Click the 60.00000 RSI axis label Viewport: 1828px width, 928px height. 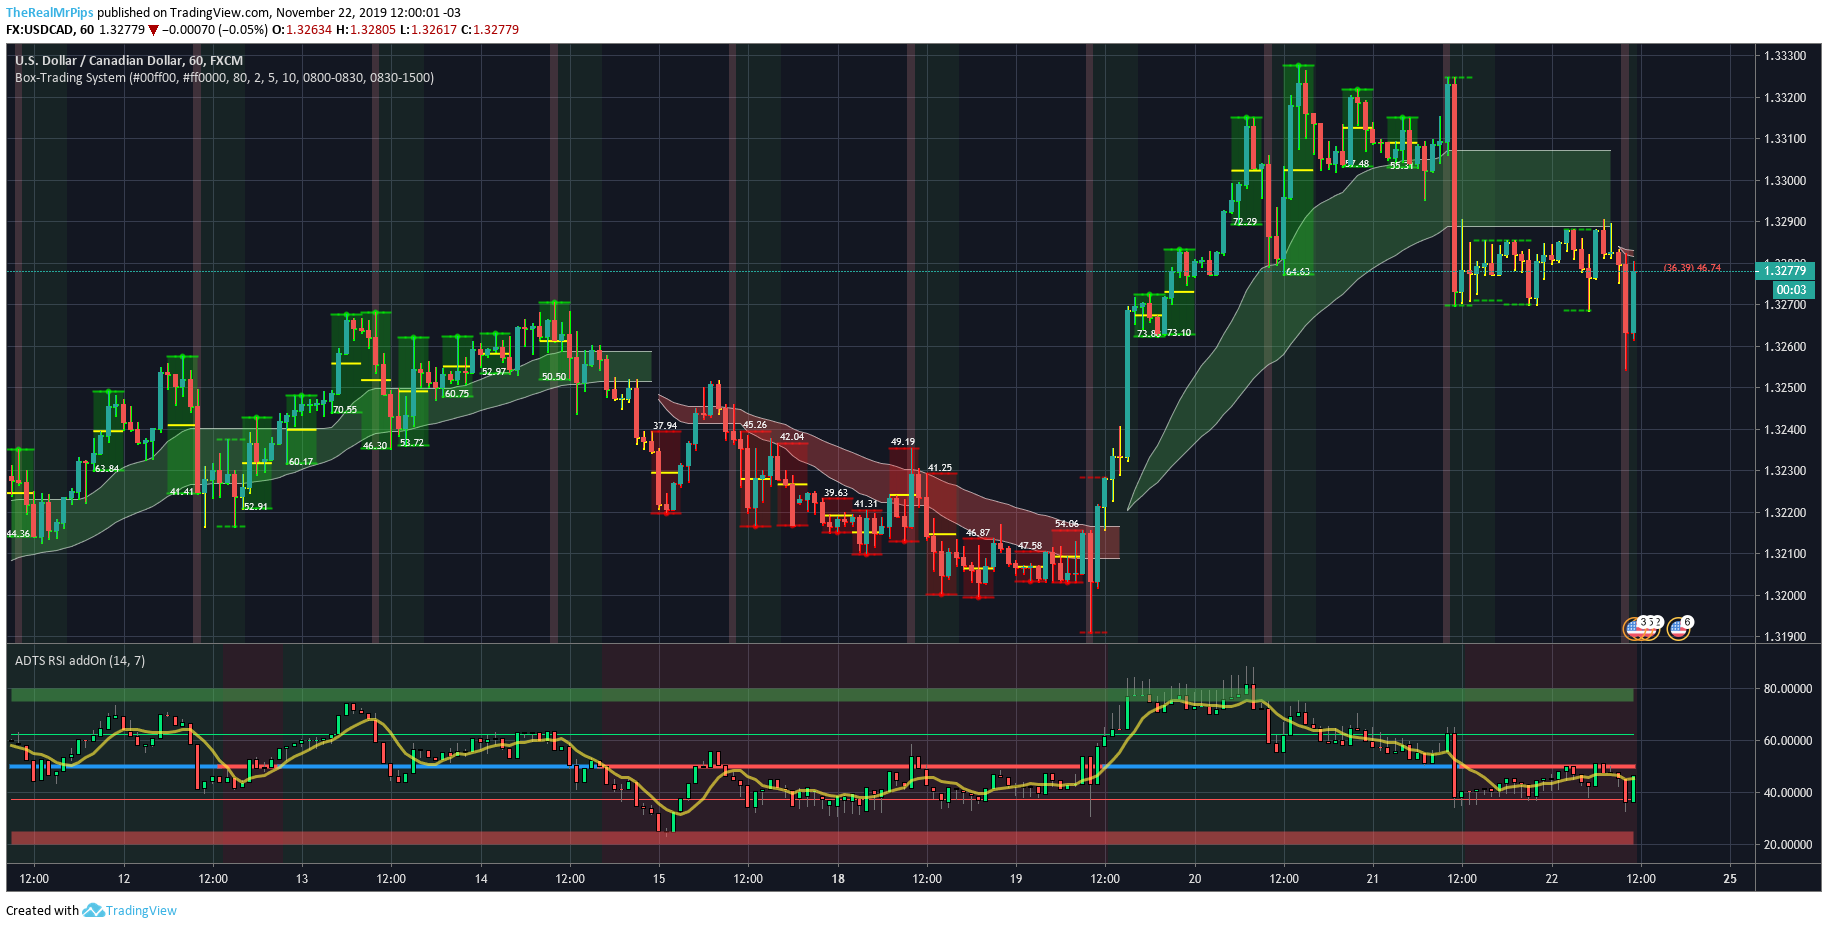(x=1788, y=741)
